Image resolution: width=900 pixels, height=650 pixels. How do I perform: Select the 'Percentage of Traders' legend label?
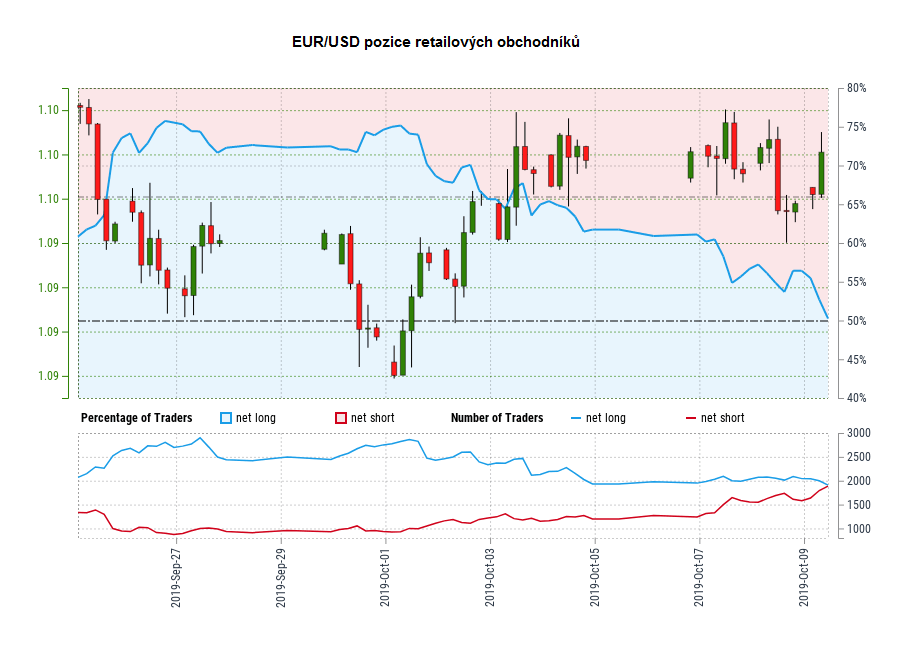click(137, 418)
